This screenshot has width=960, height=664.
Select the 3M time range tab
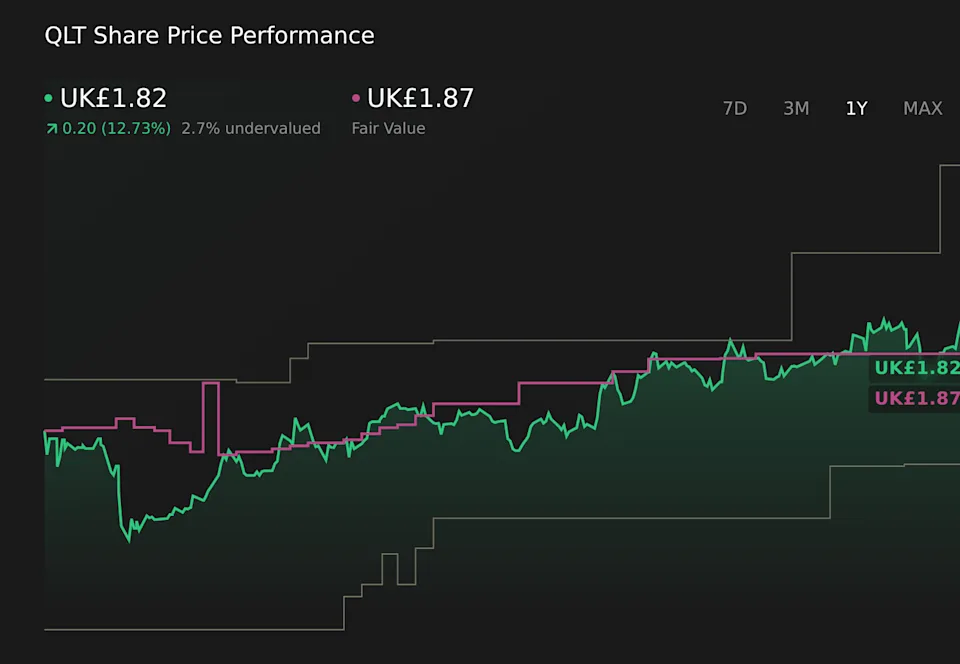(x=796, y=108)
